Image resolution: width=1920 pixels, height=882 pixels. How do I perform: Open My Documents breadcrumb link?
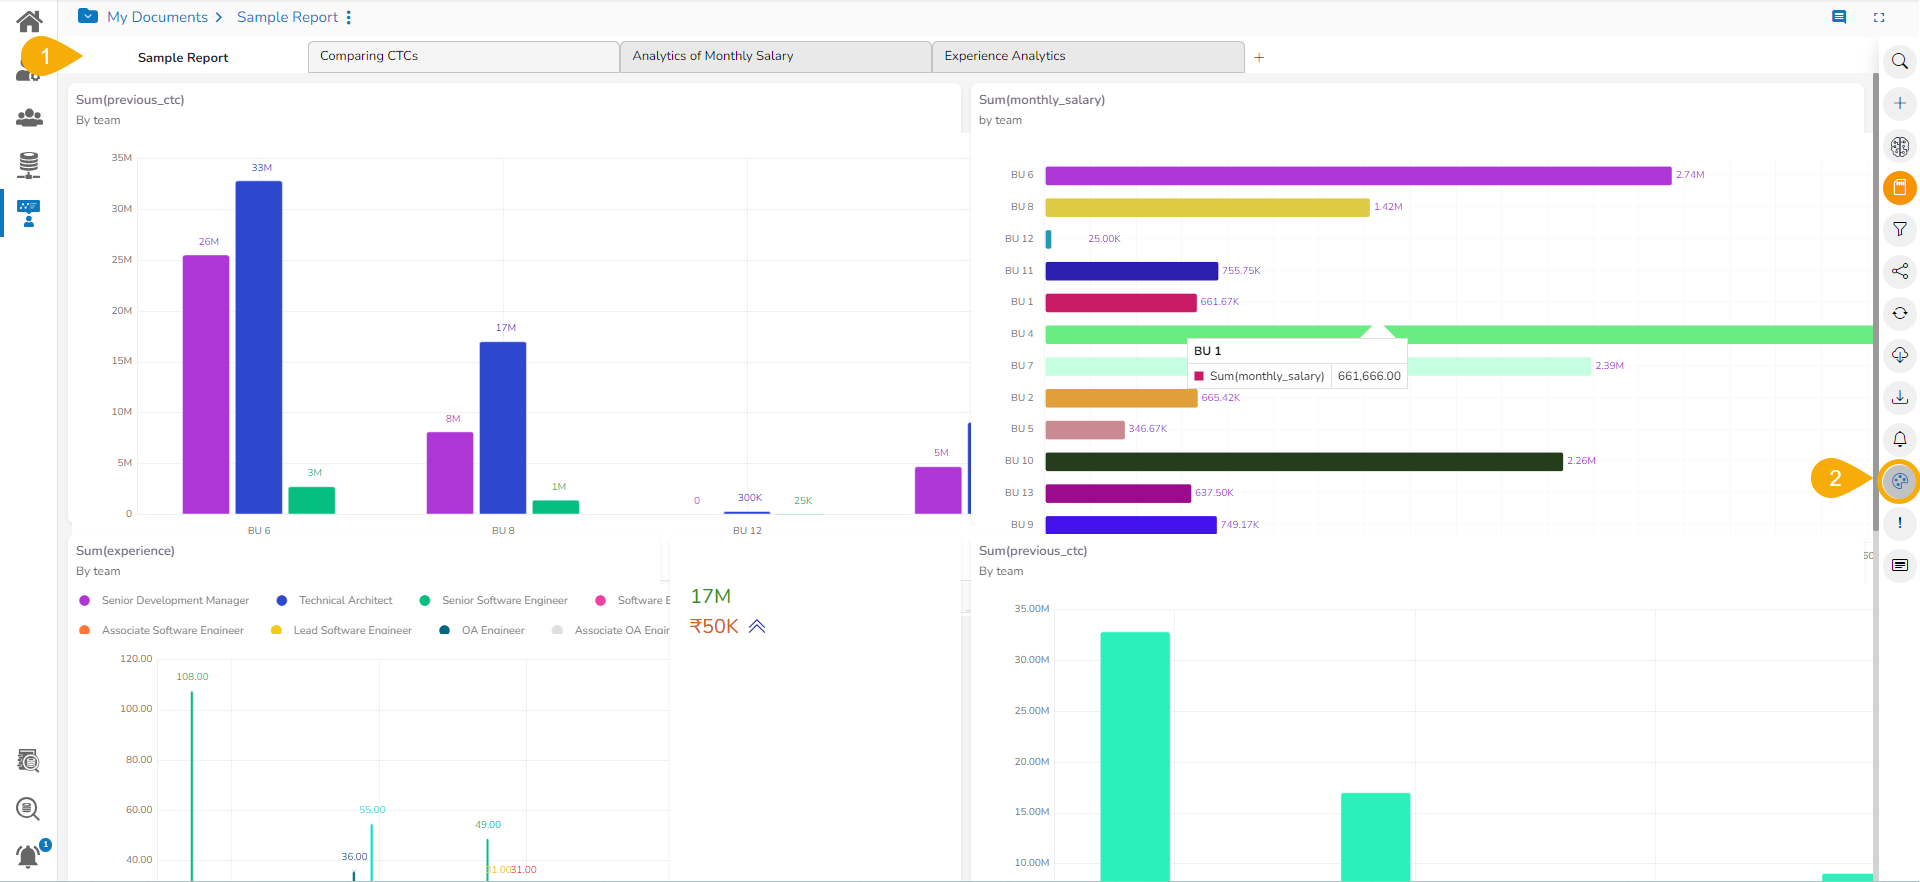(157, 17)
